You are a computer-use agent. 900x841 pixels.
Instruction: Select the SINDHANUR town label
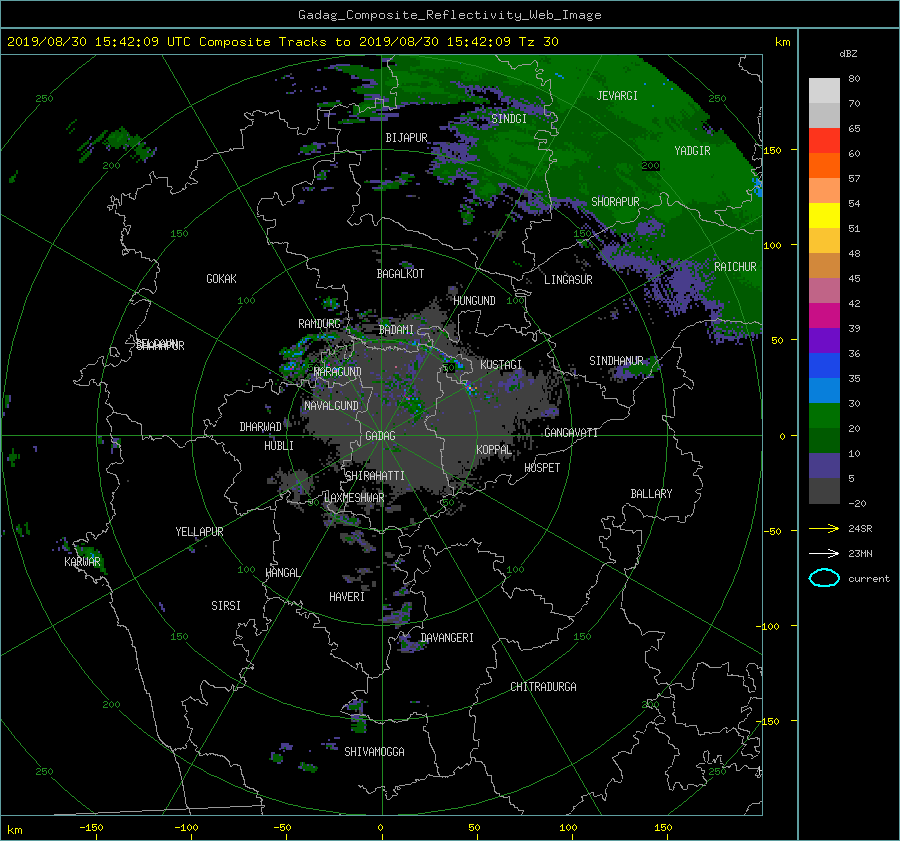[x=616, y=361]
